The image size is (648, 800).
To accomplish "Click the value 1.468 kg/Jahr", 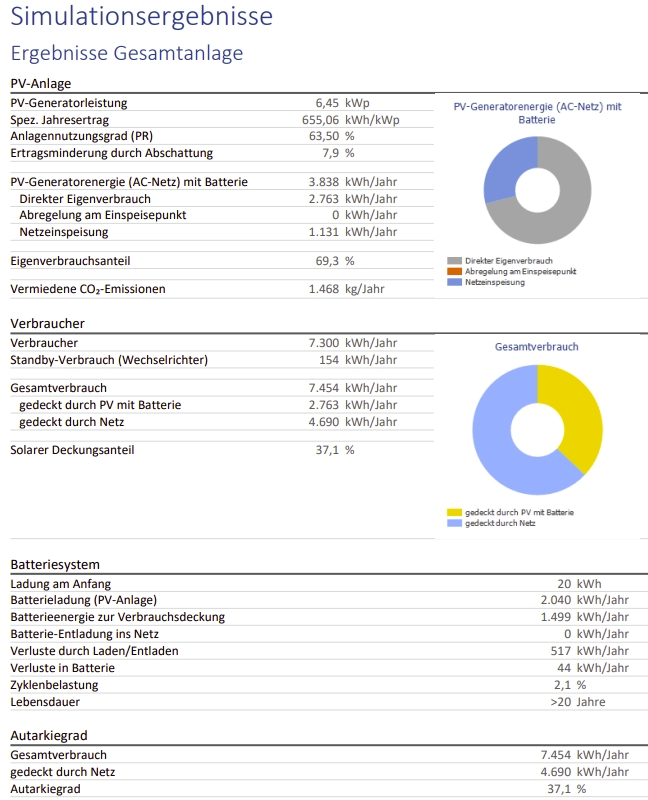I will pos(346,289).
